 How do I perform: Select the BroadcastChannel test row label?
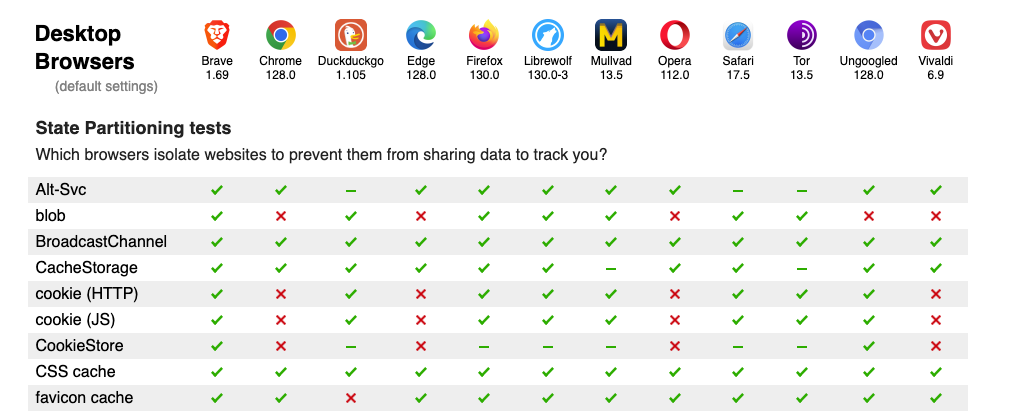[x=101, y=242]
